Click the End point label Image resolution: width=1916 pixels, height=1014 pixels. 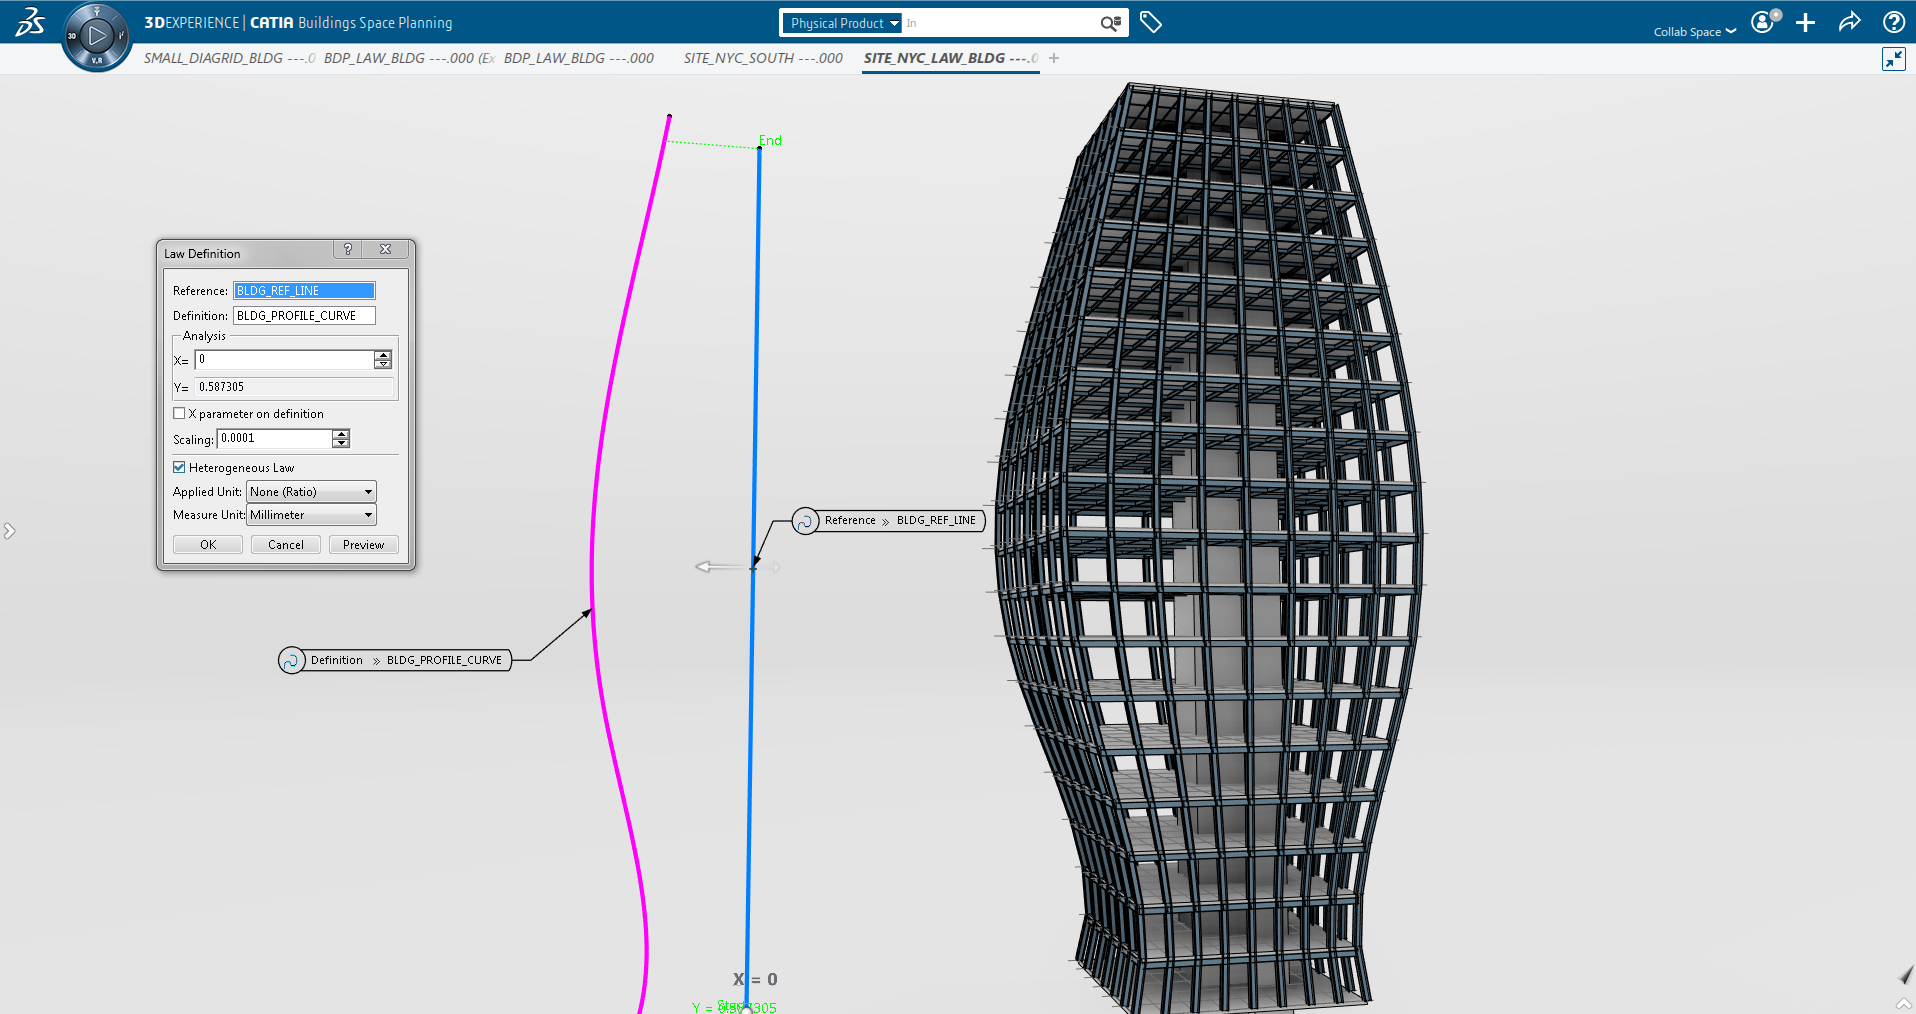pos(770,141)
